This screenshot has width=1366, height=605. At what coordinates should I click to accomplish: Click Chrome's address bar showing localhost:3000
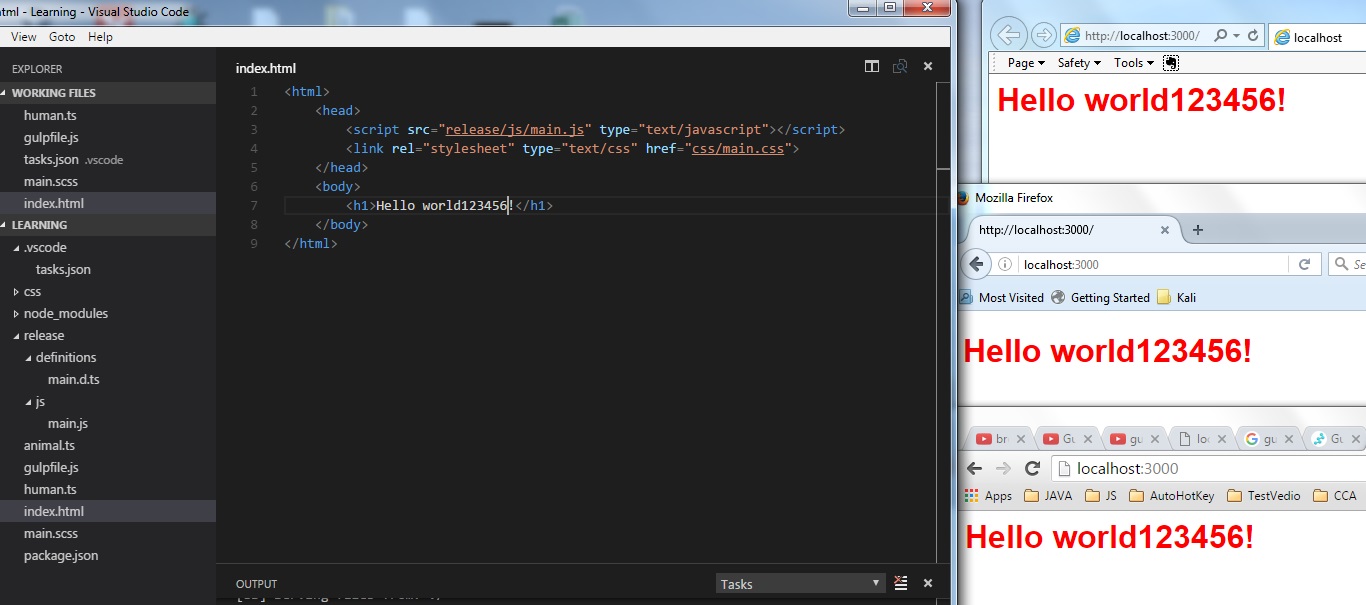click(1210, 468)
